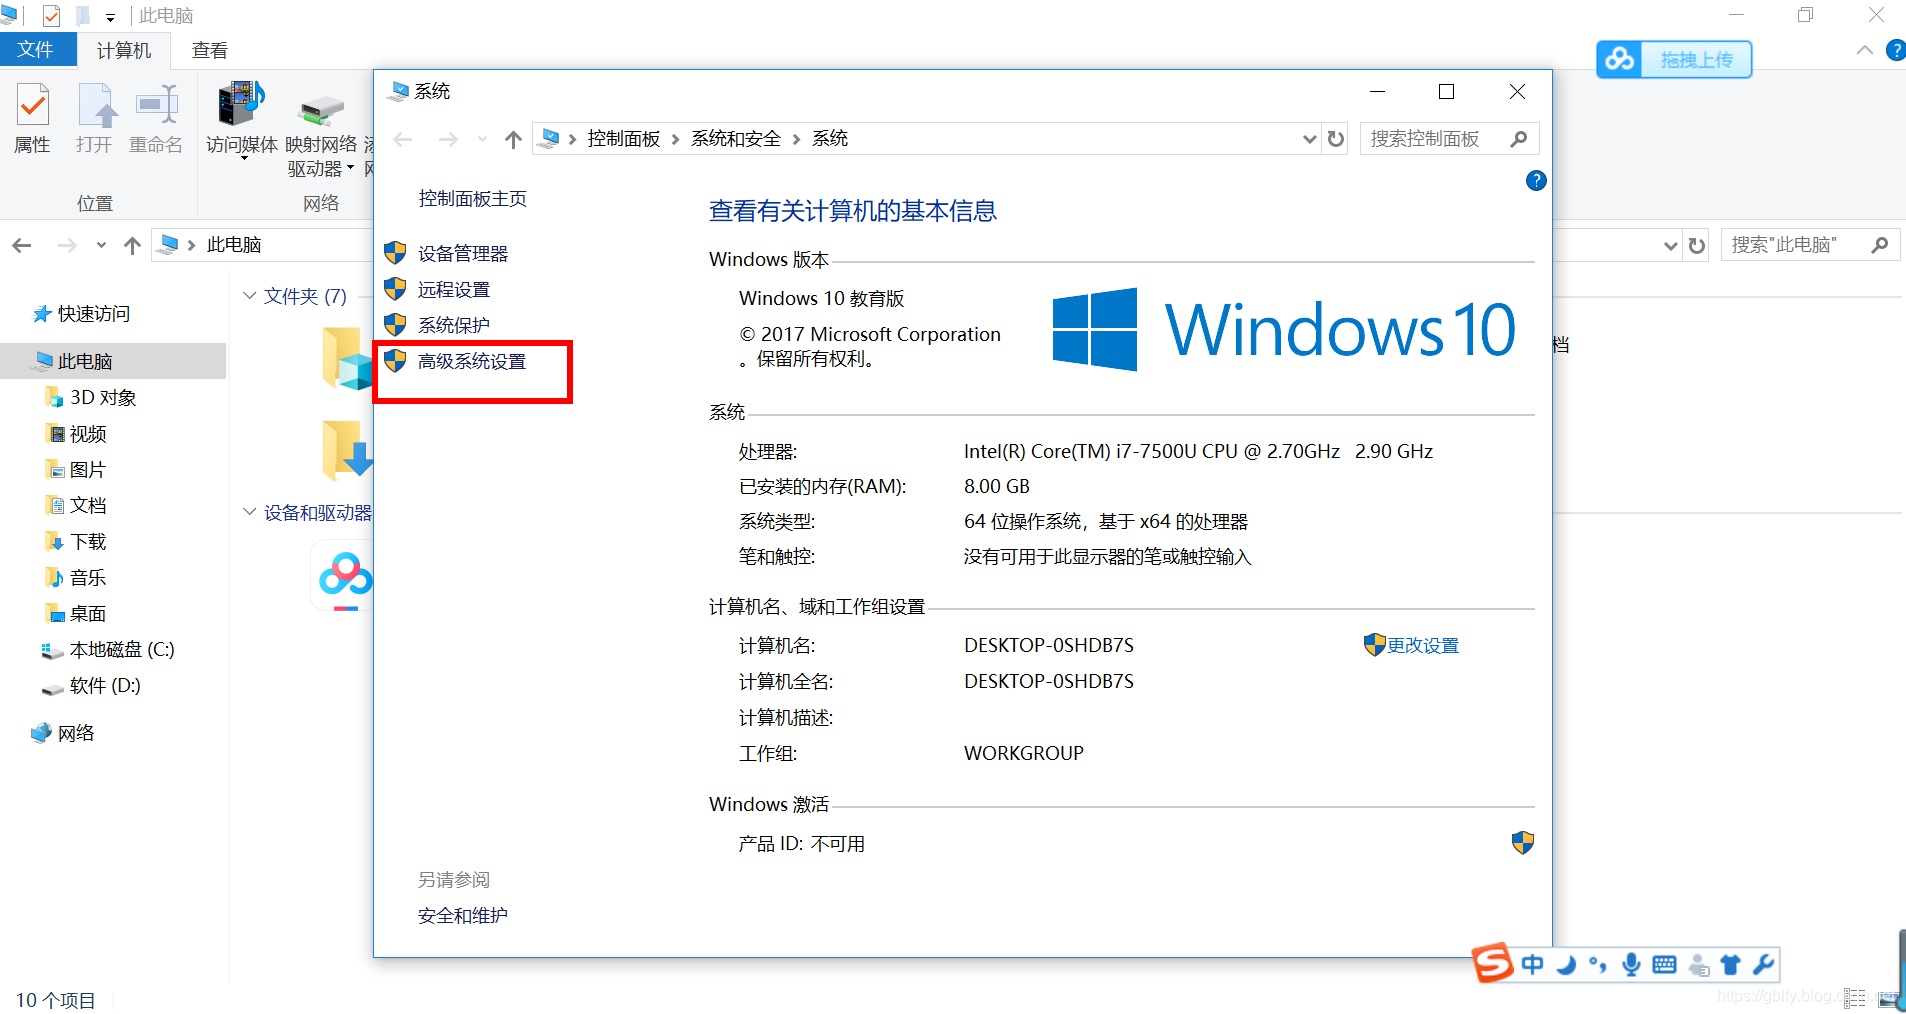Viewport: 1906px width, 1014px height.
Task: Click Sogou input microphone icon
Action: 1631,964
